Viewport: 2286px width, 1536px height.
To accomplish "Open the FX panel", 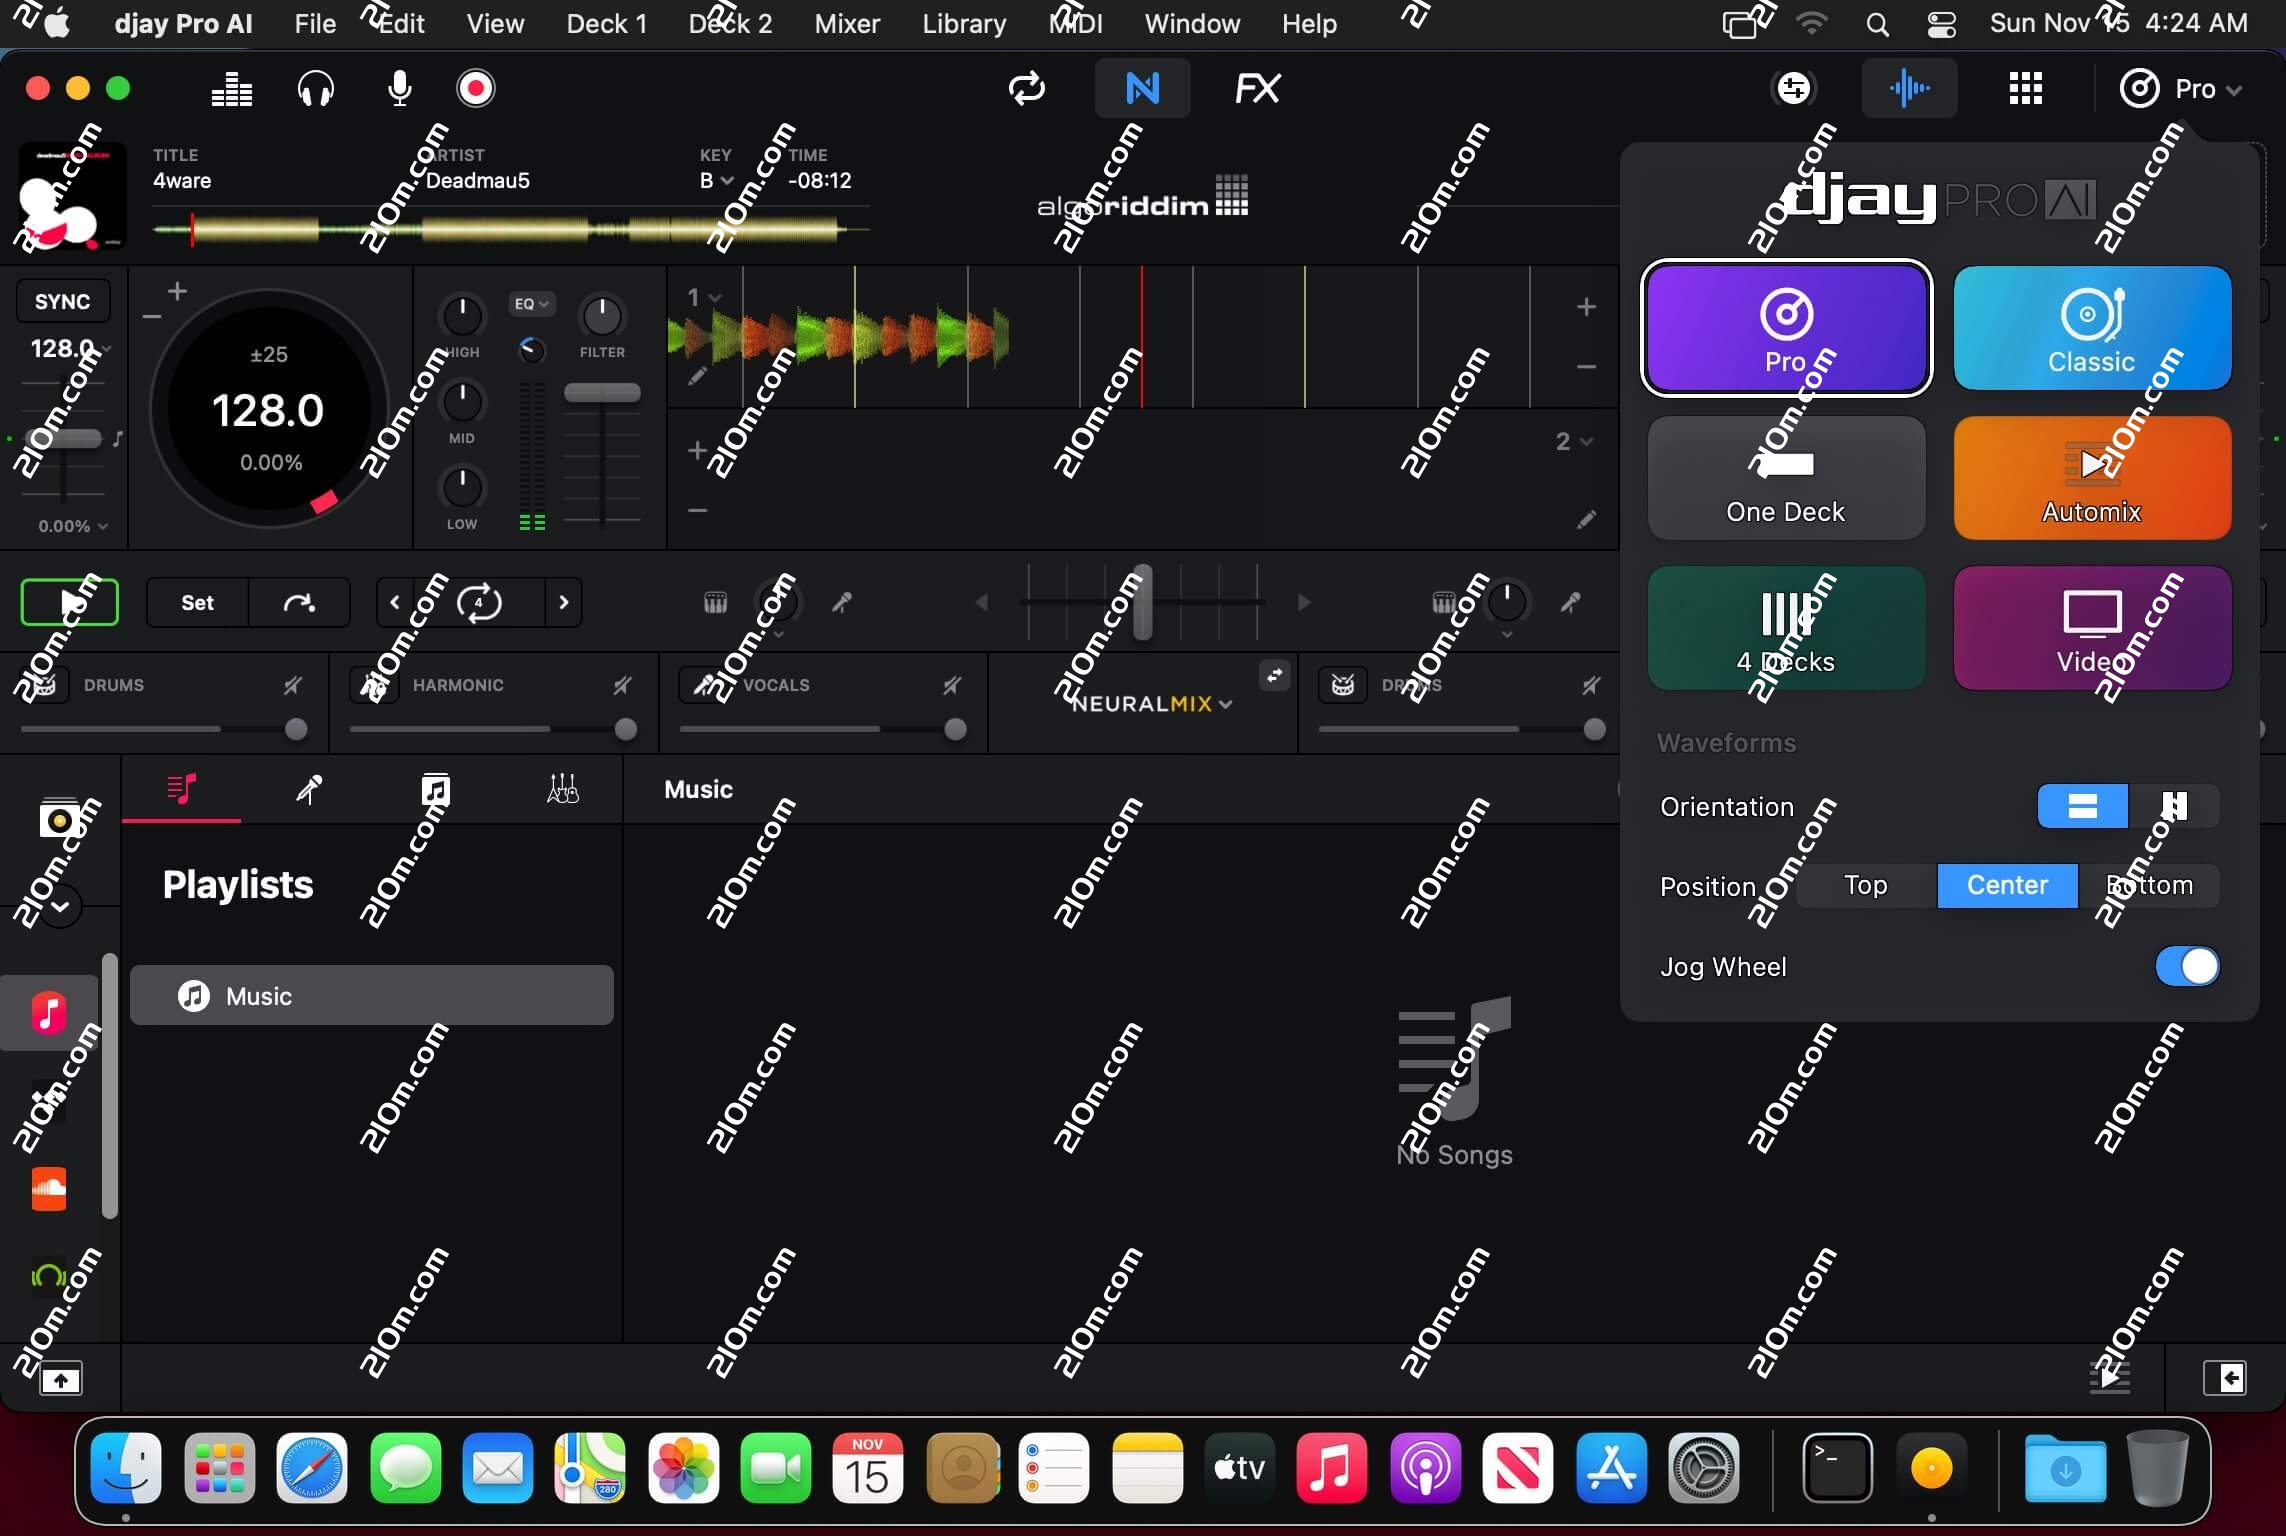I will 1257,87.
